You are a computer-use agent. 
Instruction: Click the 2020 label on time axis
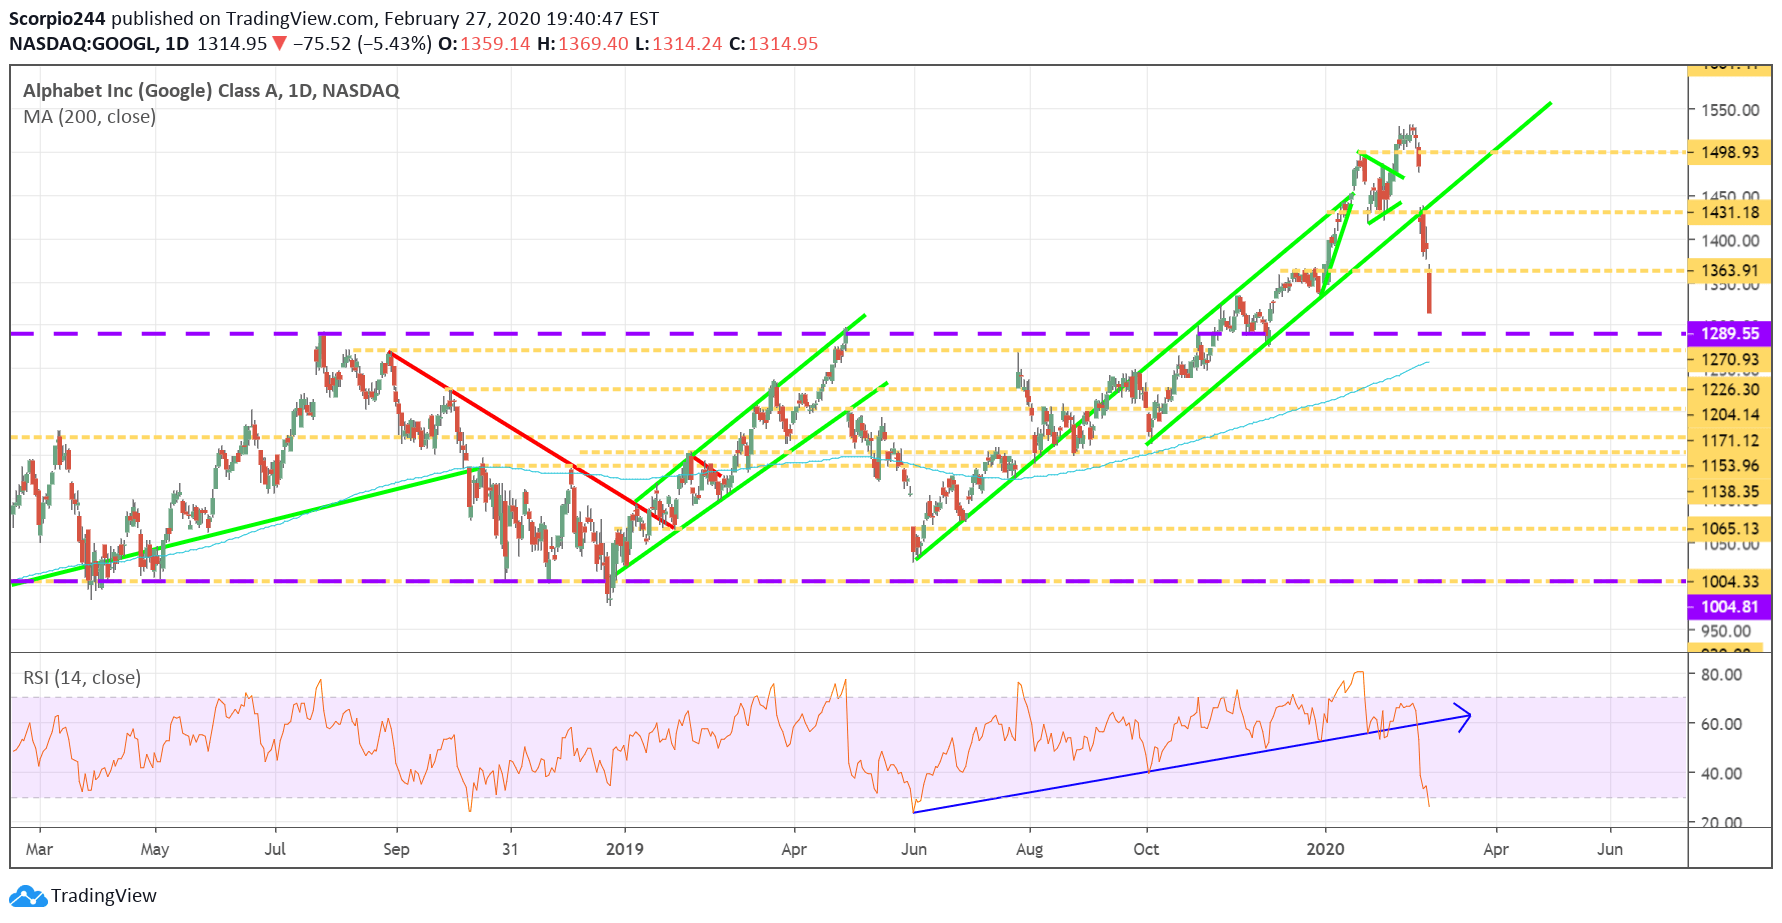coord(1325,850)
